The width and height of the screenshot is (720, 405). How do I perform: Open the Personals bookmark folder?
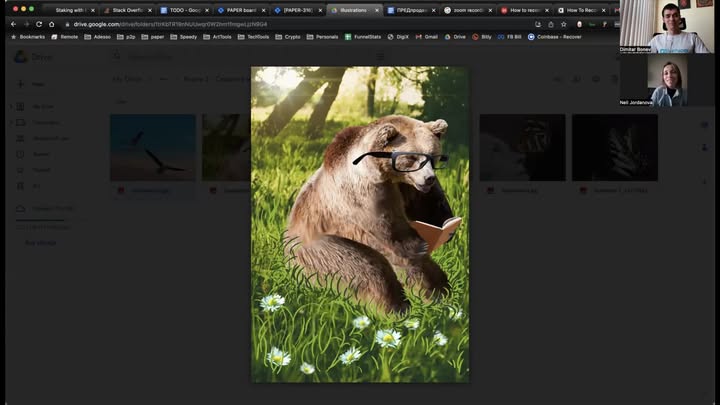tap(322, 37)
